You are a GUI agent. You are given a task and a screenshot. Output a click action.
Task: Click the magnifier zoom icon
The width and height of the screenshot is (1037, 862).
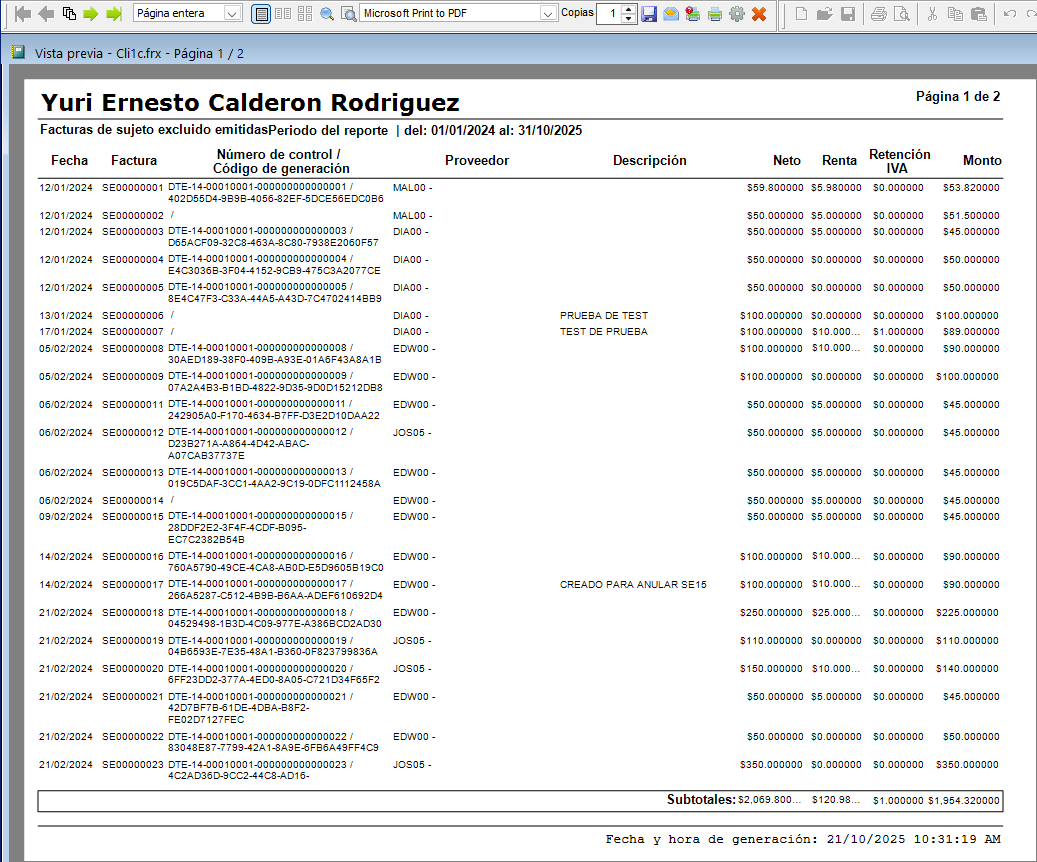pos(327,13)
